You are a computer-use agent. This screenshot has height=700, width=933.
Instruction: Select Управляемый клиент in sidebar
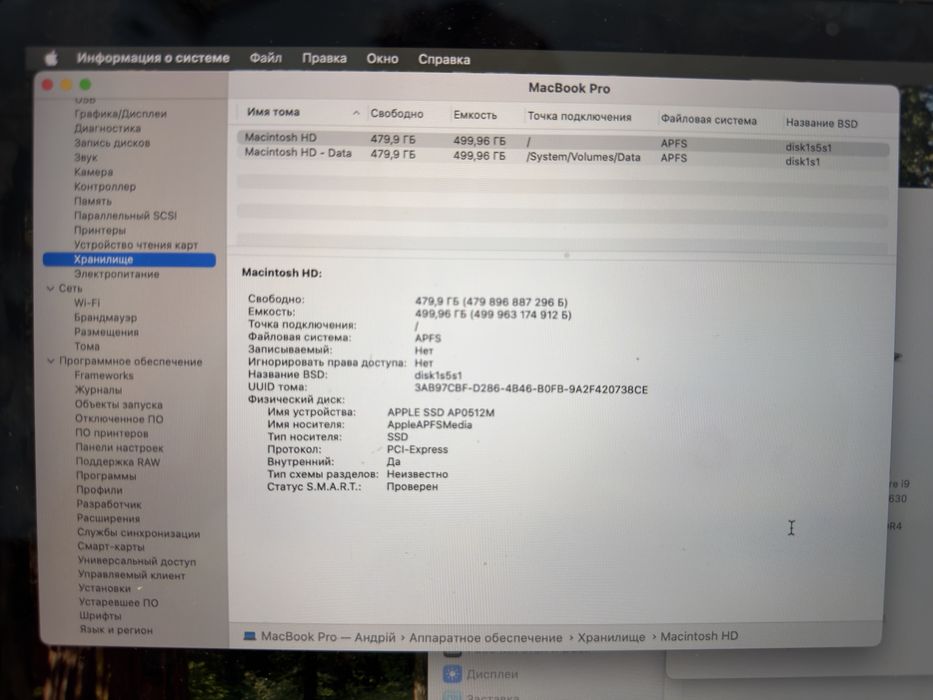tap(132, 575)
